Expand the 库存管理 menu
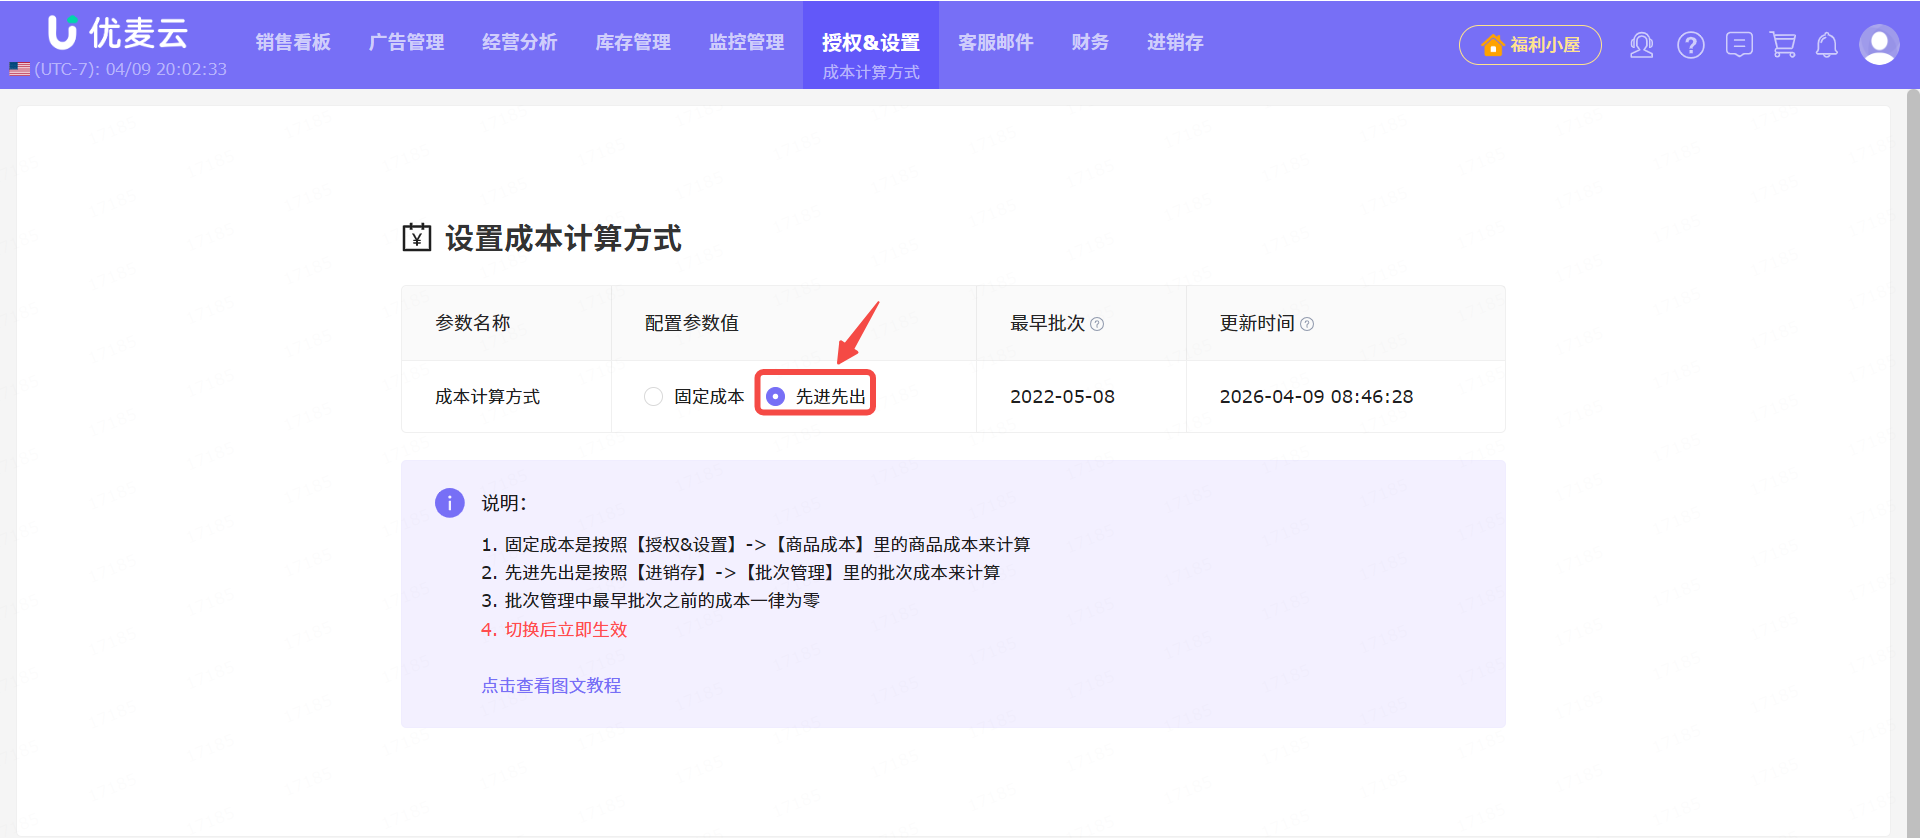 pos(633,42)
